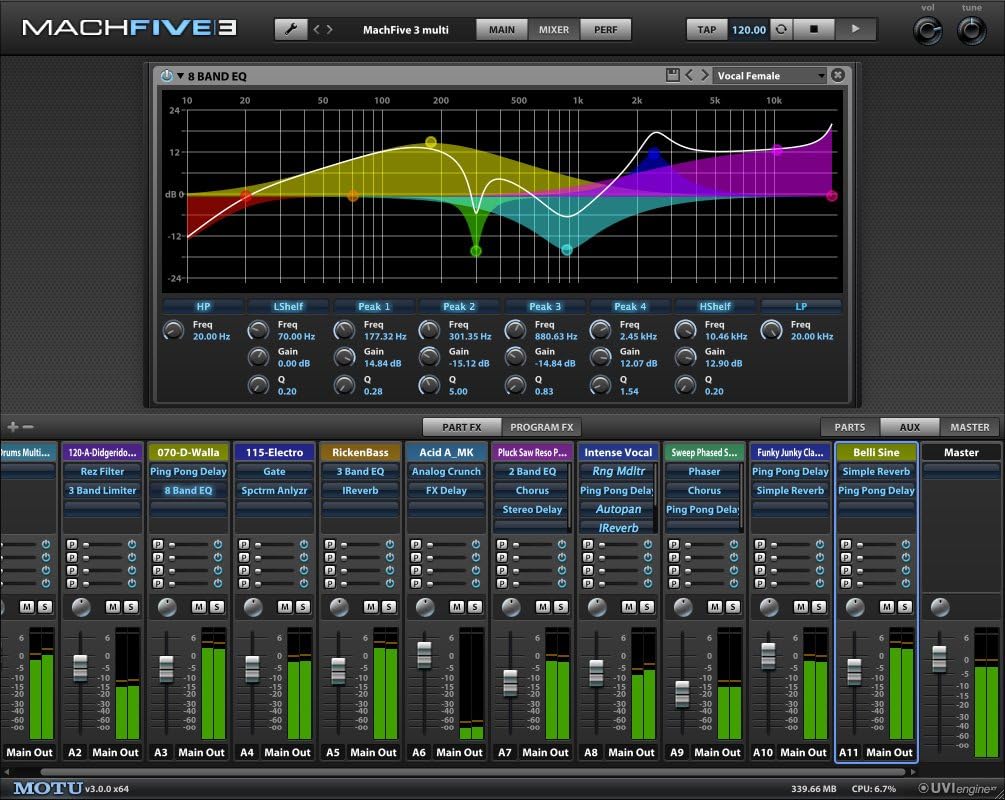Turn the tune knob at the top right
The height and width of the screenshot is (800, 1005).
point(969,31)
